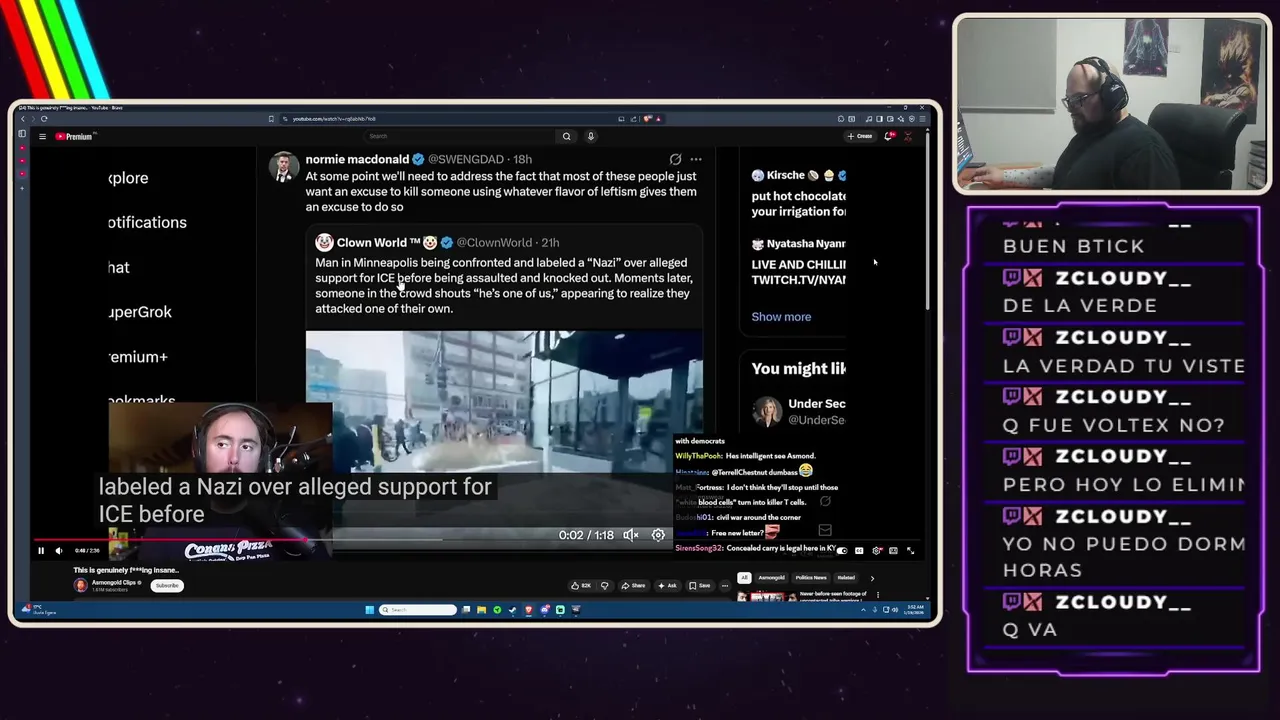Like the video with thumbs up
The width and height of the screenshot is (1280, 720).
(x=580, y=585)
